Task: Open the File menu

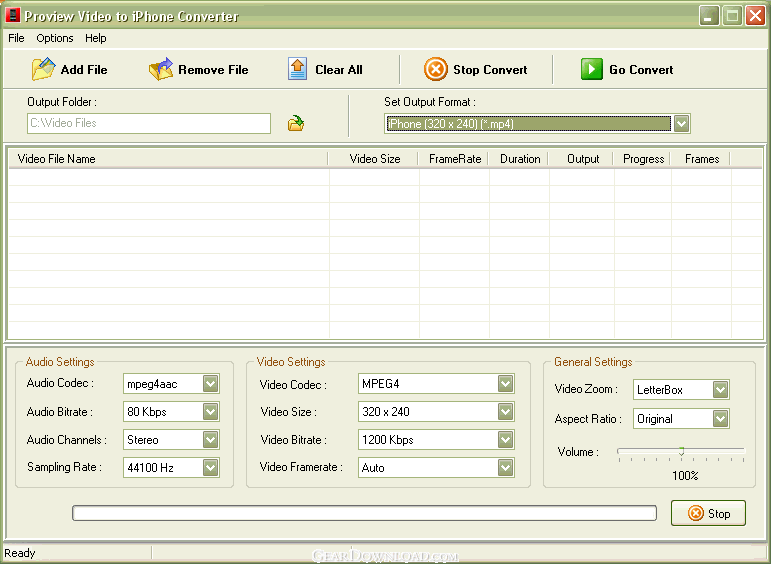Action: point(16,38)
